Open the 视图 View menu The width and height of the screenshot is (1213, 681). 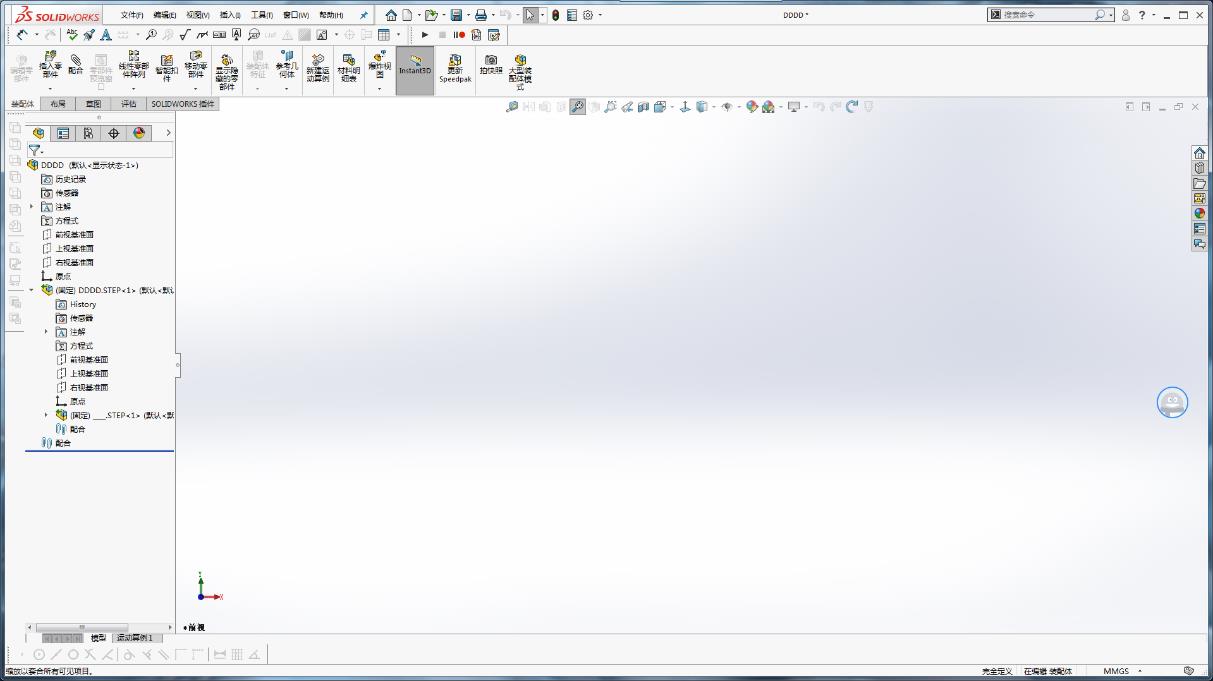[198, 15]
